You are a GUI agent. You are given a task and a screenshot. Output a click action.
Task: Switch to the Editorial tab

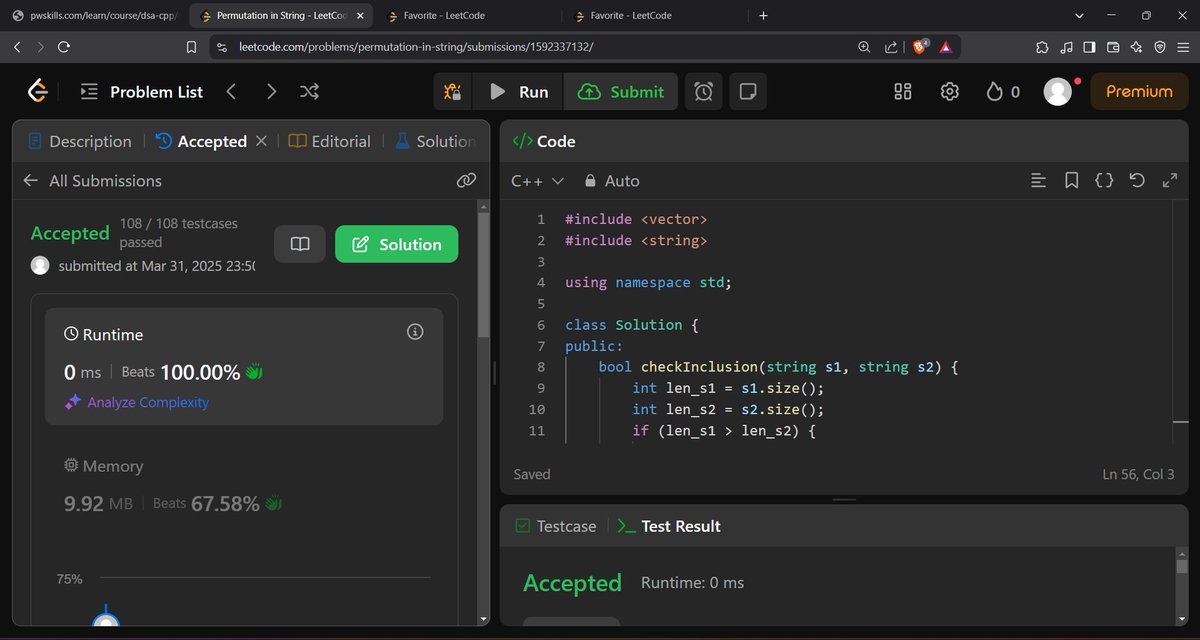(329, 141)
